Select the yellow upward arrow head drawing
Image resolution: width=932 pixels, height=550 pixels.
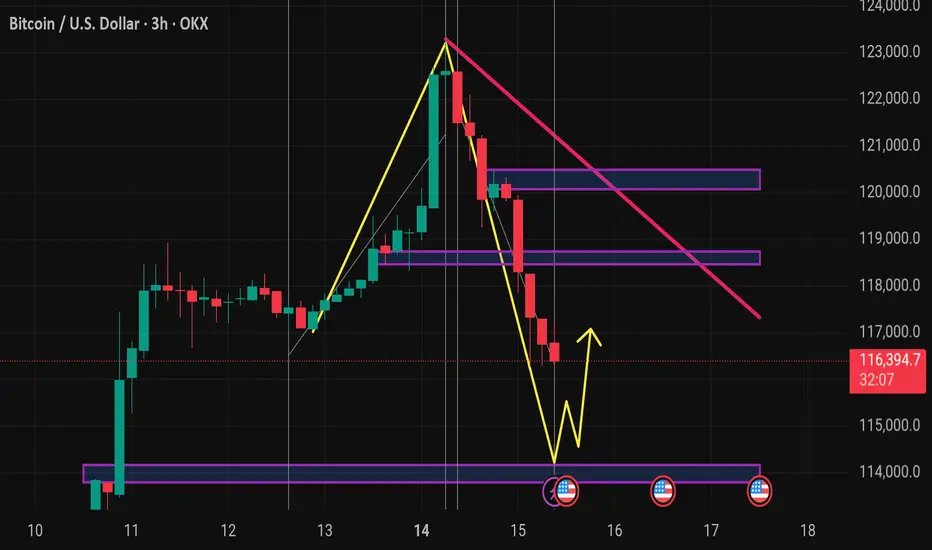pos(590,337)
